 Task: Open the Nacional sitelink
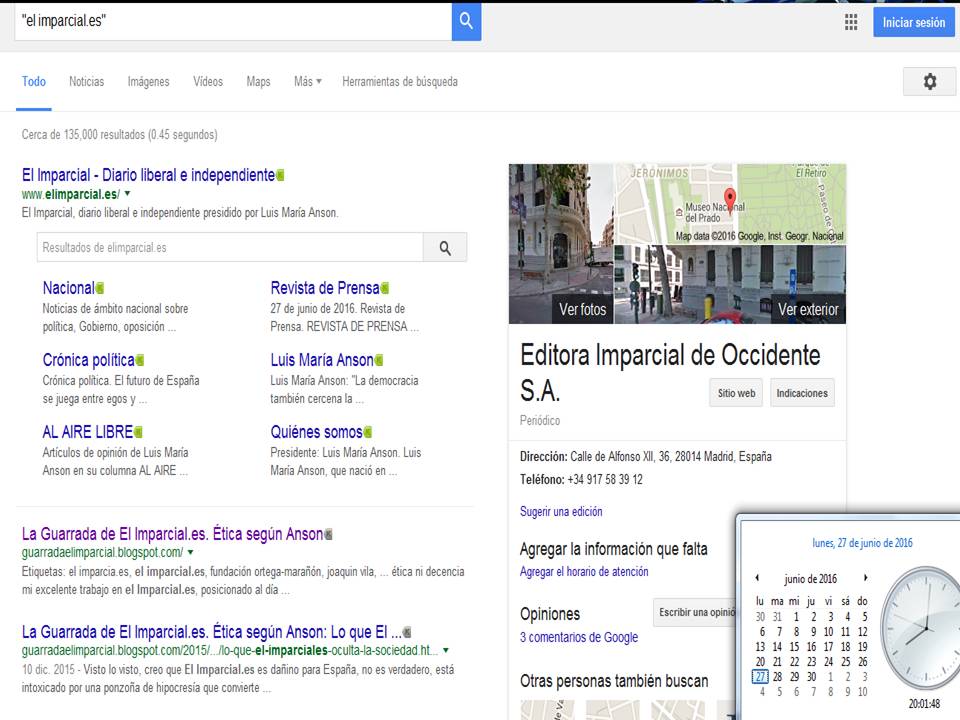tap(69, 288)
